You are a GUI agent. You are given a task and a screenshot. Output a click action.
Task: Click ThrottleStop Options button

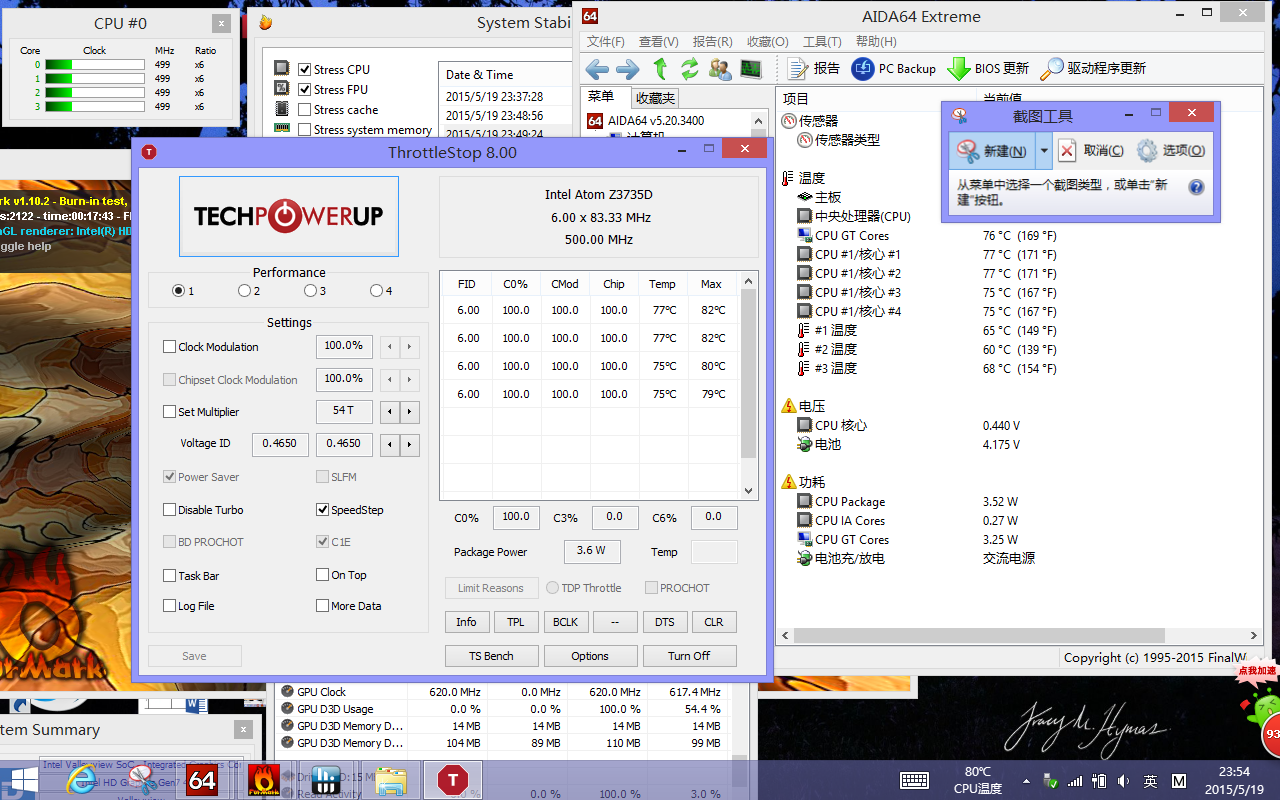(590, 656)
